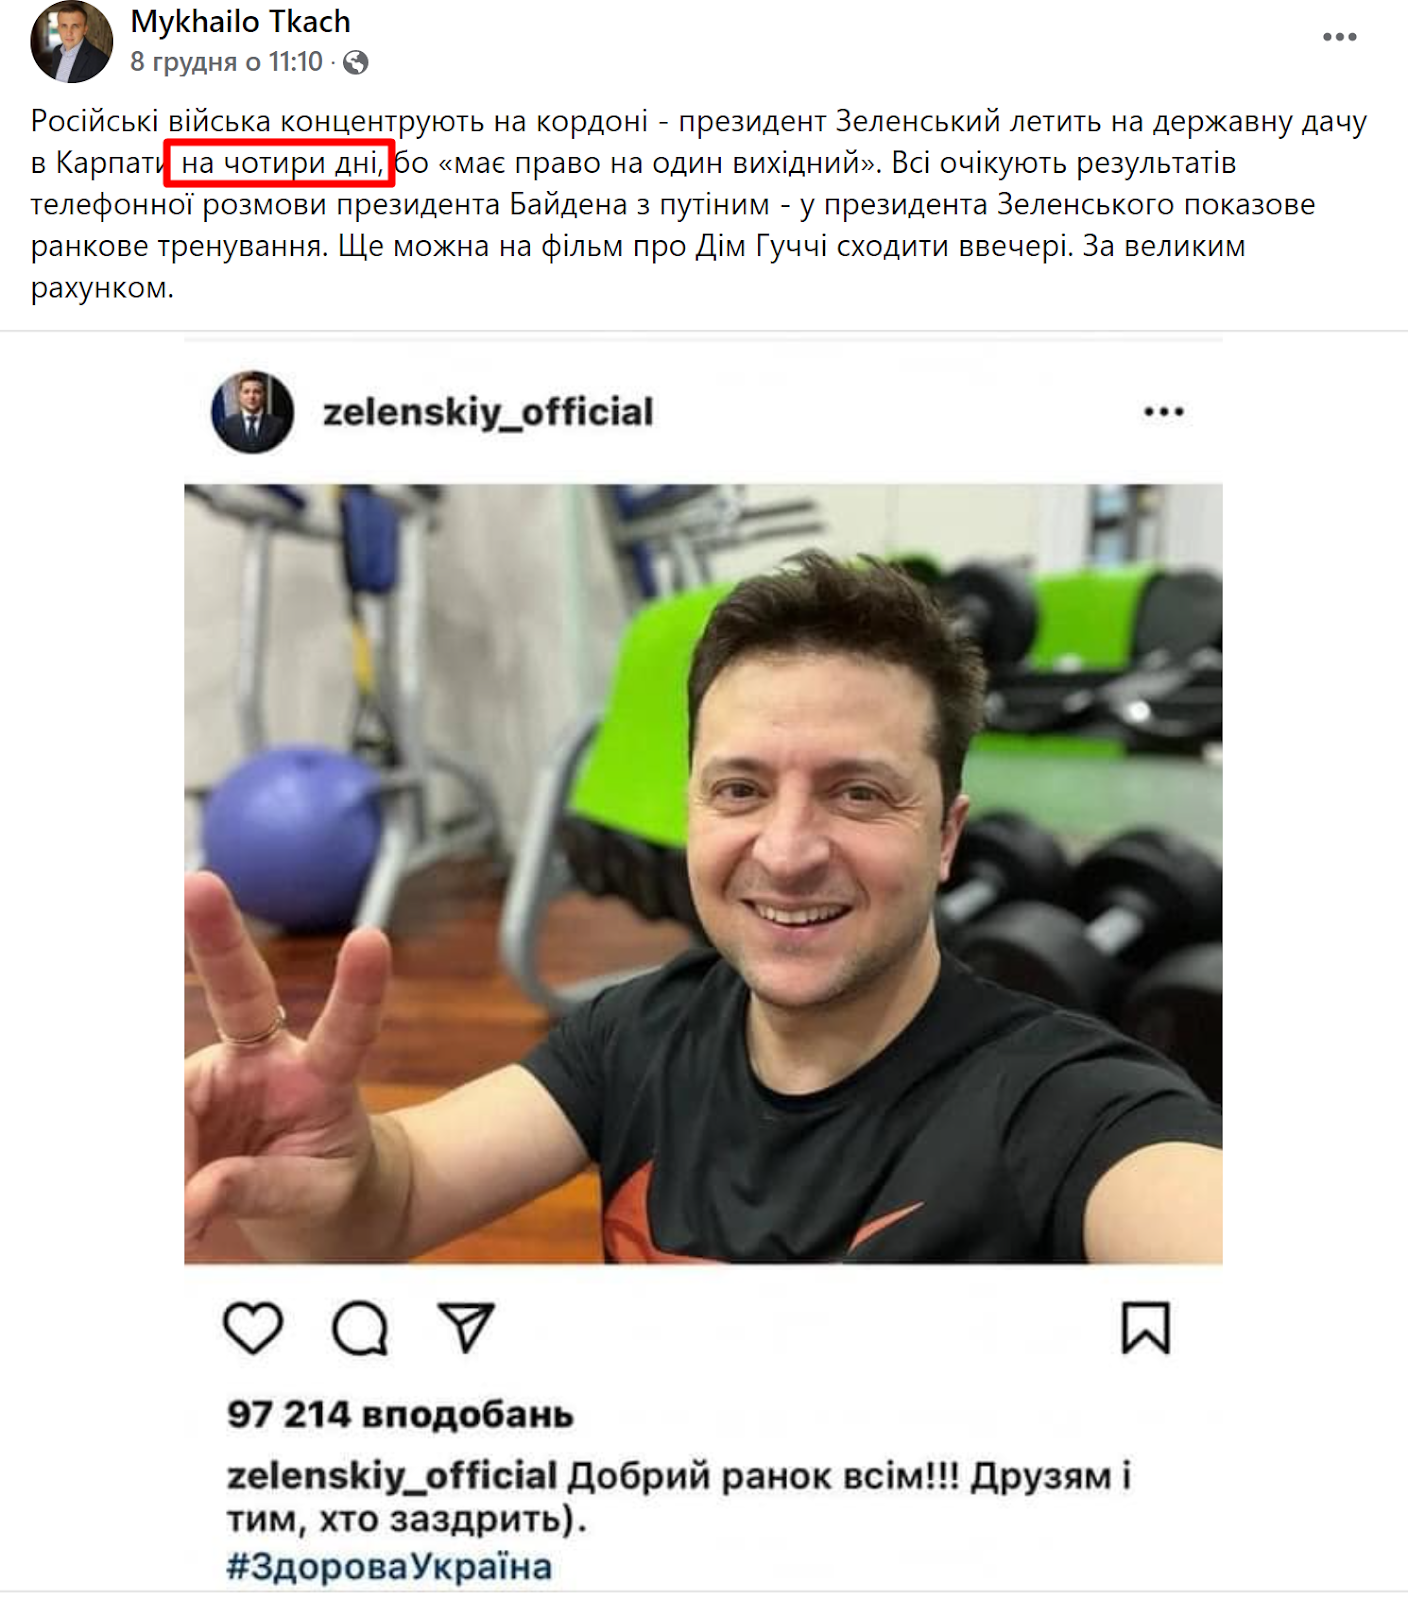Click zelenskiy_official name in the caption
This screenshot has width=1408, height=1600.
391,1475
